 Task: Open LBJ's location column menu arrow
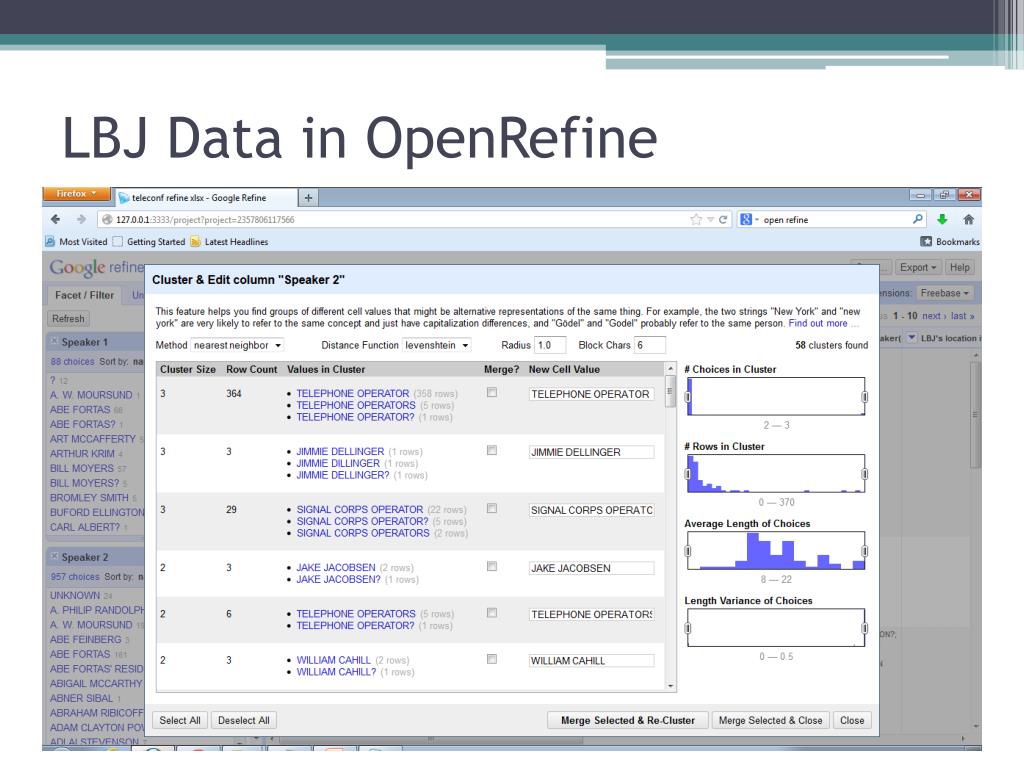pyautogui.click(x=912, y=338)
